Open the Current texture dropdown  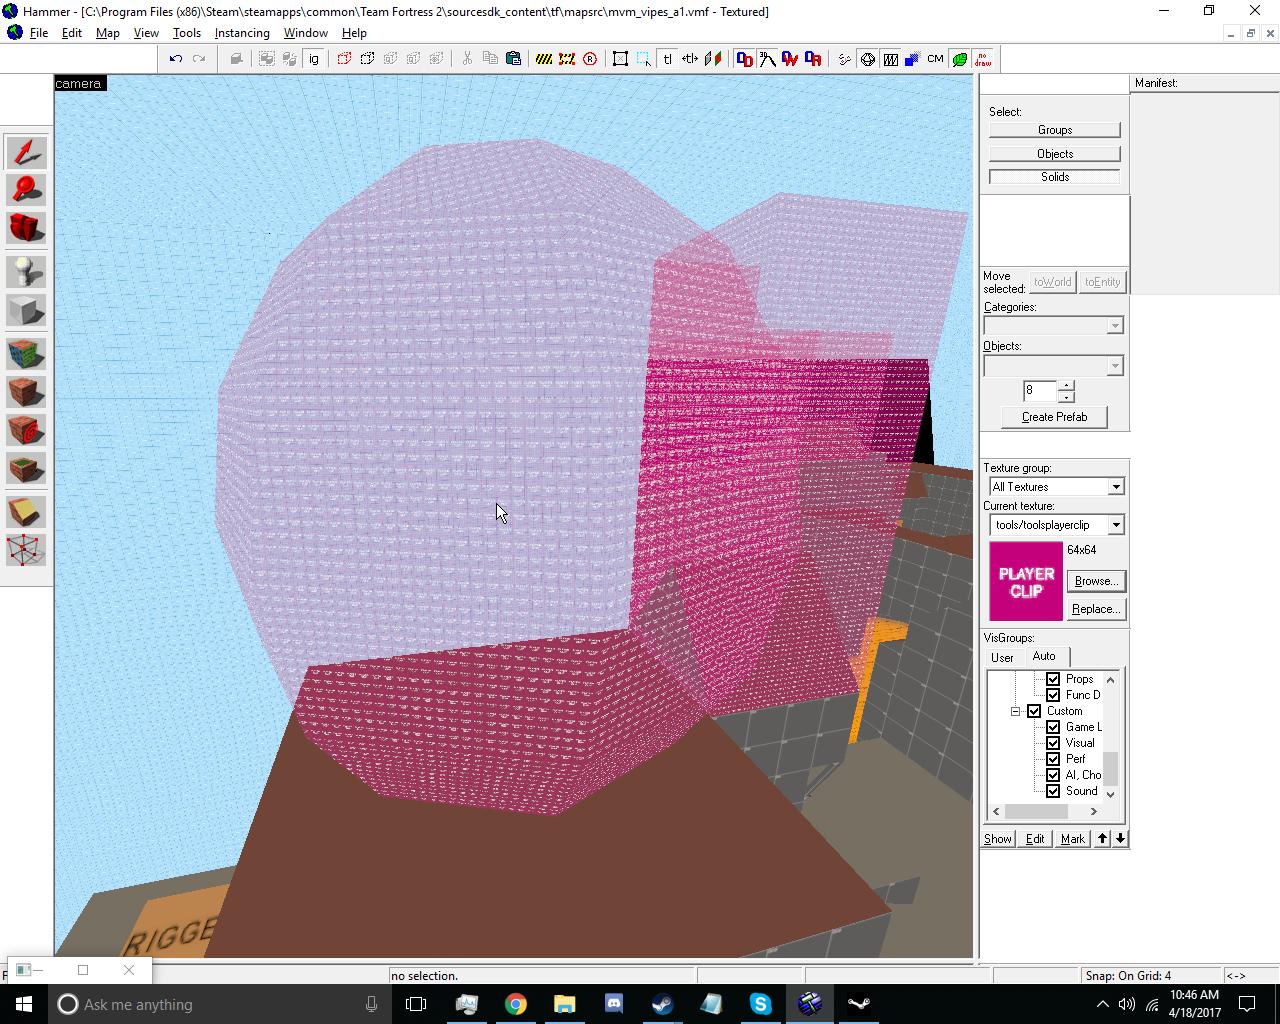(1116, 525)
